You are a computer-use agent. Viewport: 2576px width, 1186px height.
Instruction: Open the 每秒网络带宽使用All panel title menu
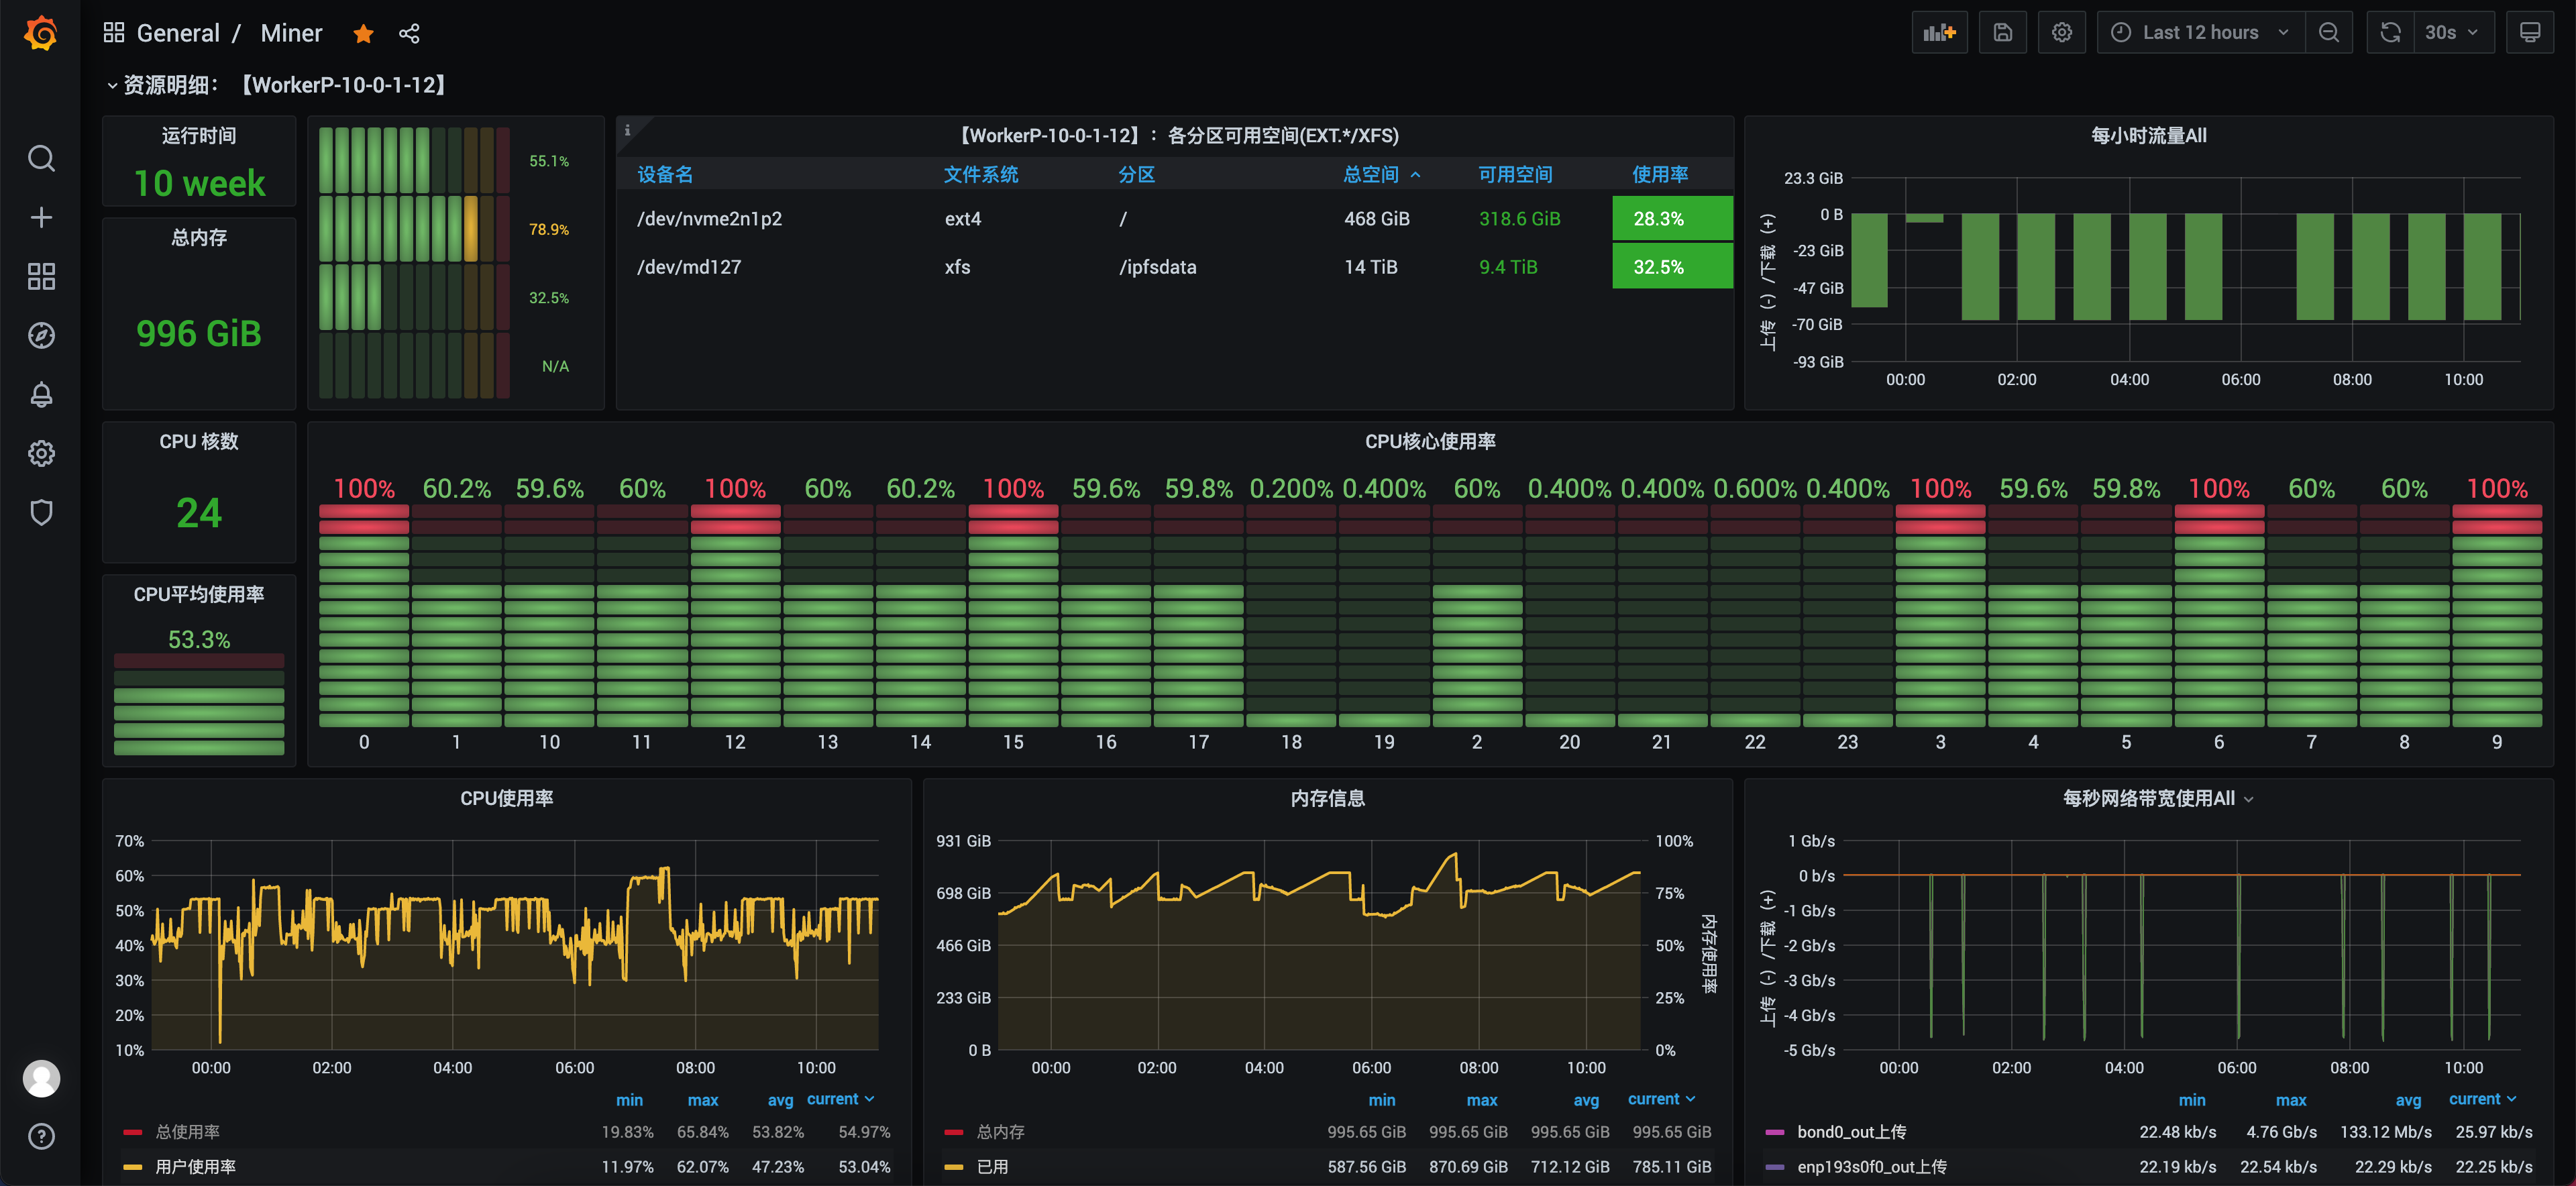[2148, 798]
